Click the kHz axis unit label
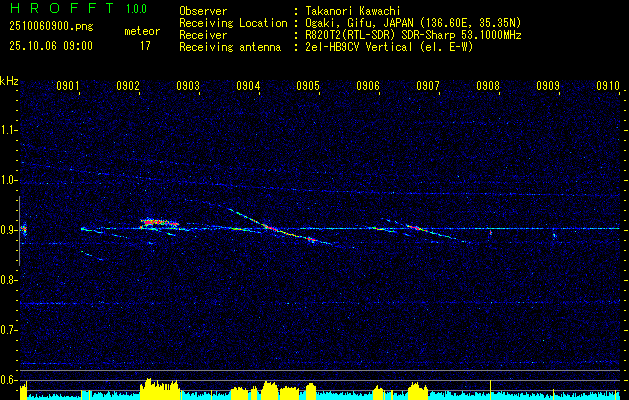This screenshot has width=629, height=400. (9, 81)
